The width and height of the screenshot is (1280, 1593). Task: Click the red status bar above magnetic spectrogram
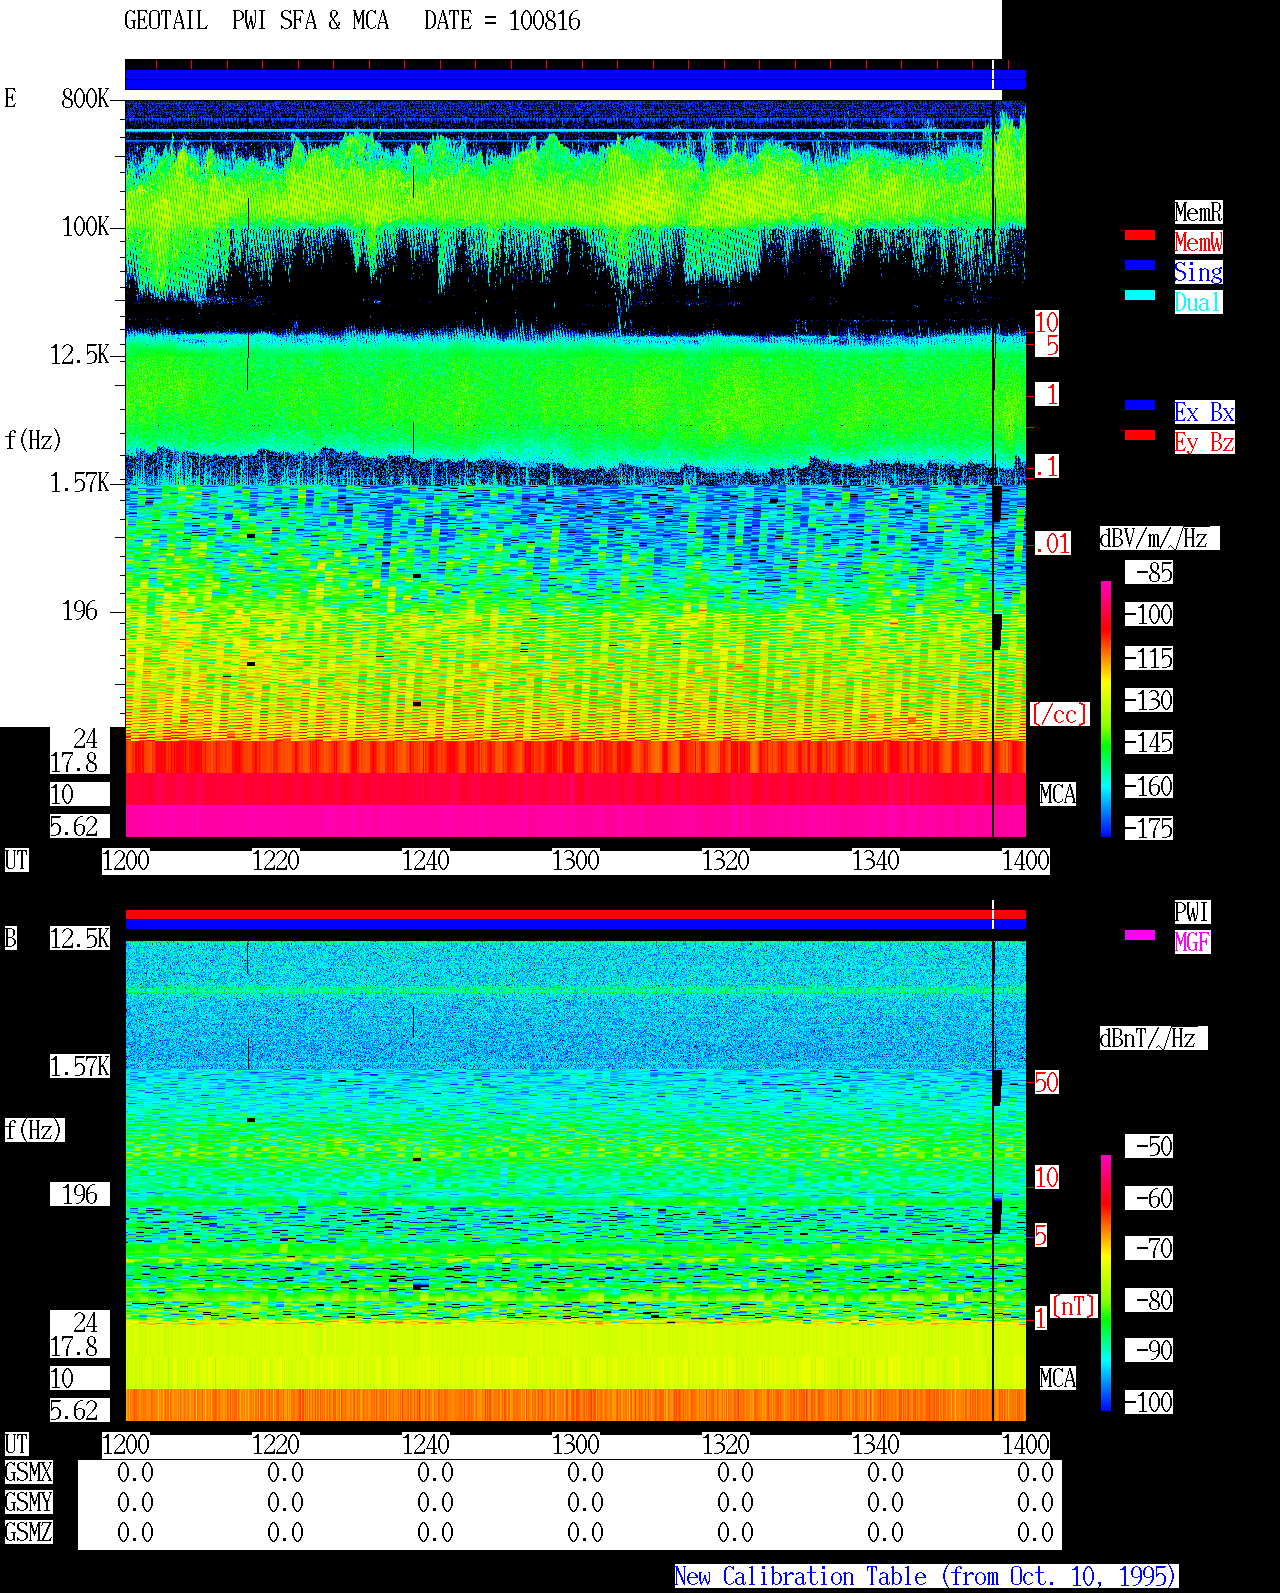[x=575, y=914]
